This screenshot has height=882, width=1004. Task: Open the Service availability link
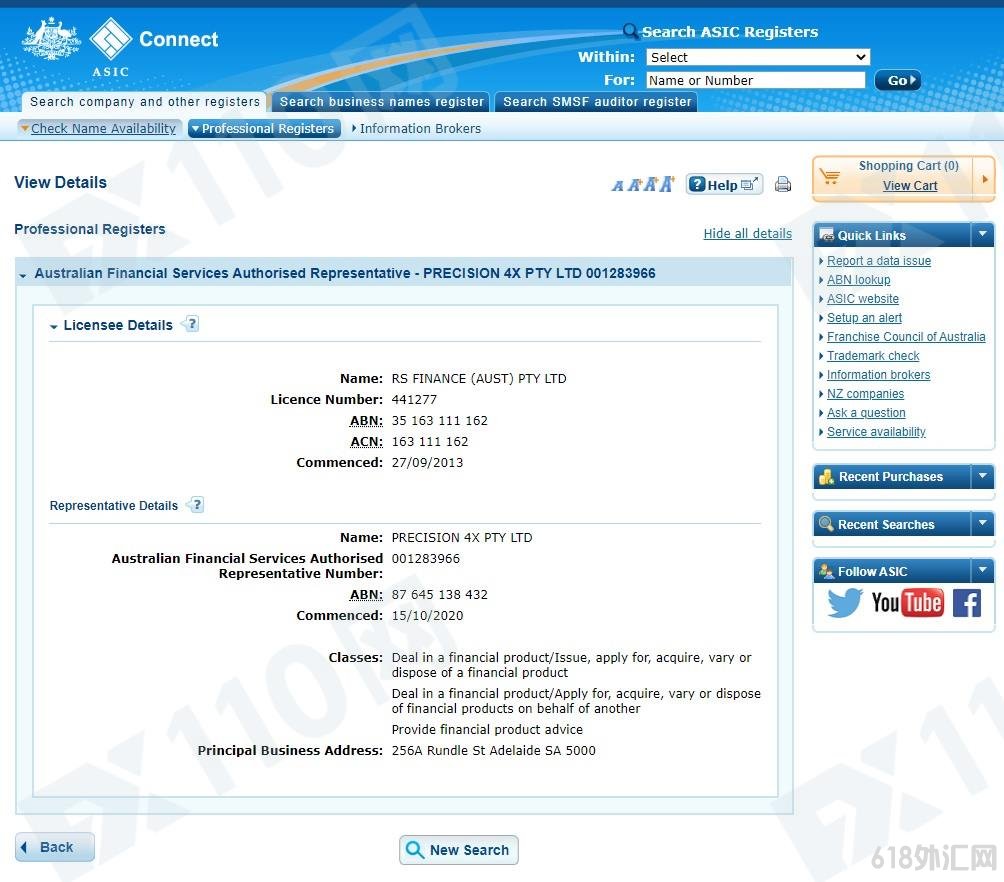pos(876,432)
